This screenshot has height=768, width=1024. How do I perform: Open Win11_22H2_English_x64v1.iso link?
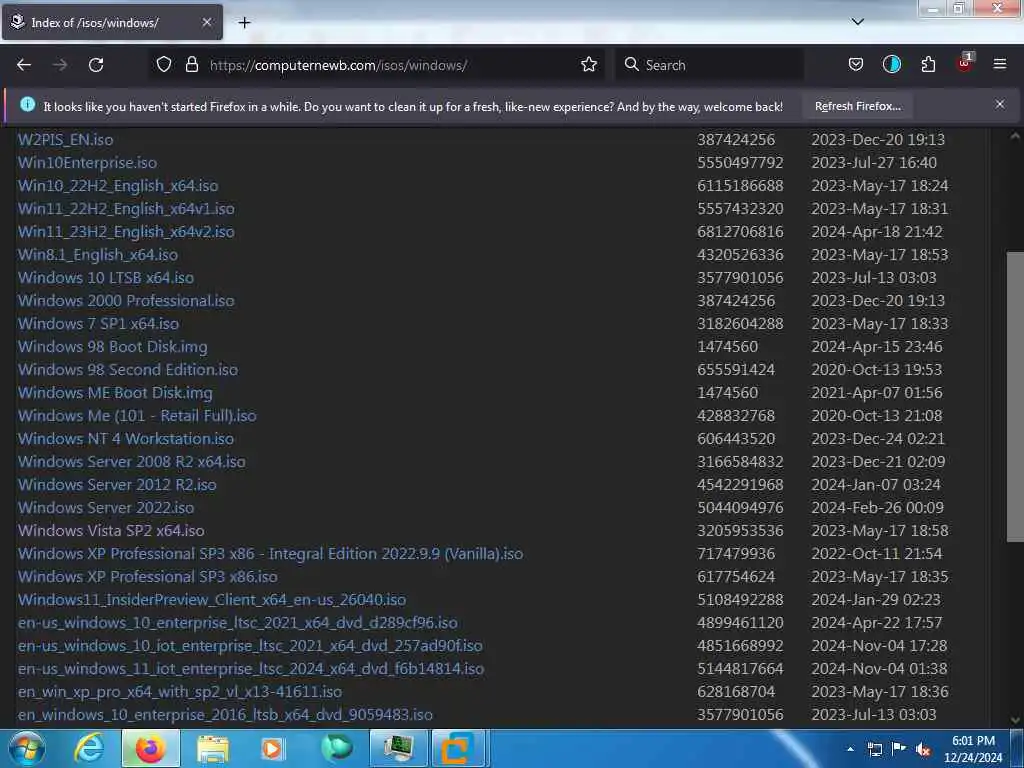click(126, 208)
